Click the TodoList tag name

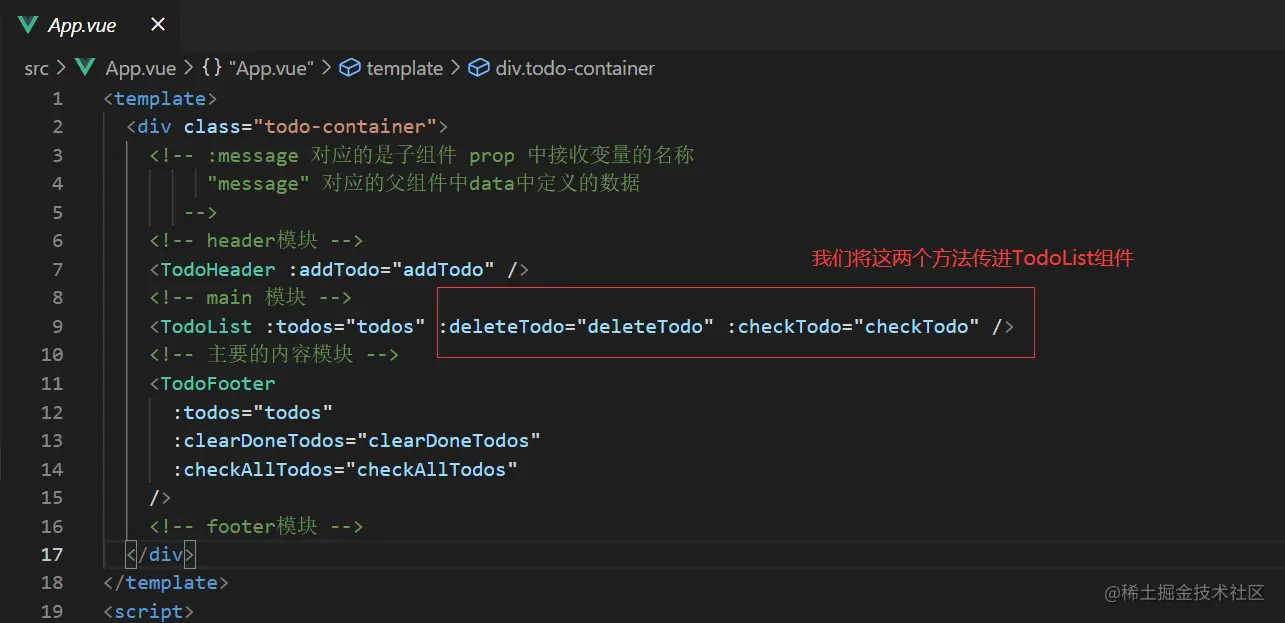(x=207, y=326)
